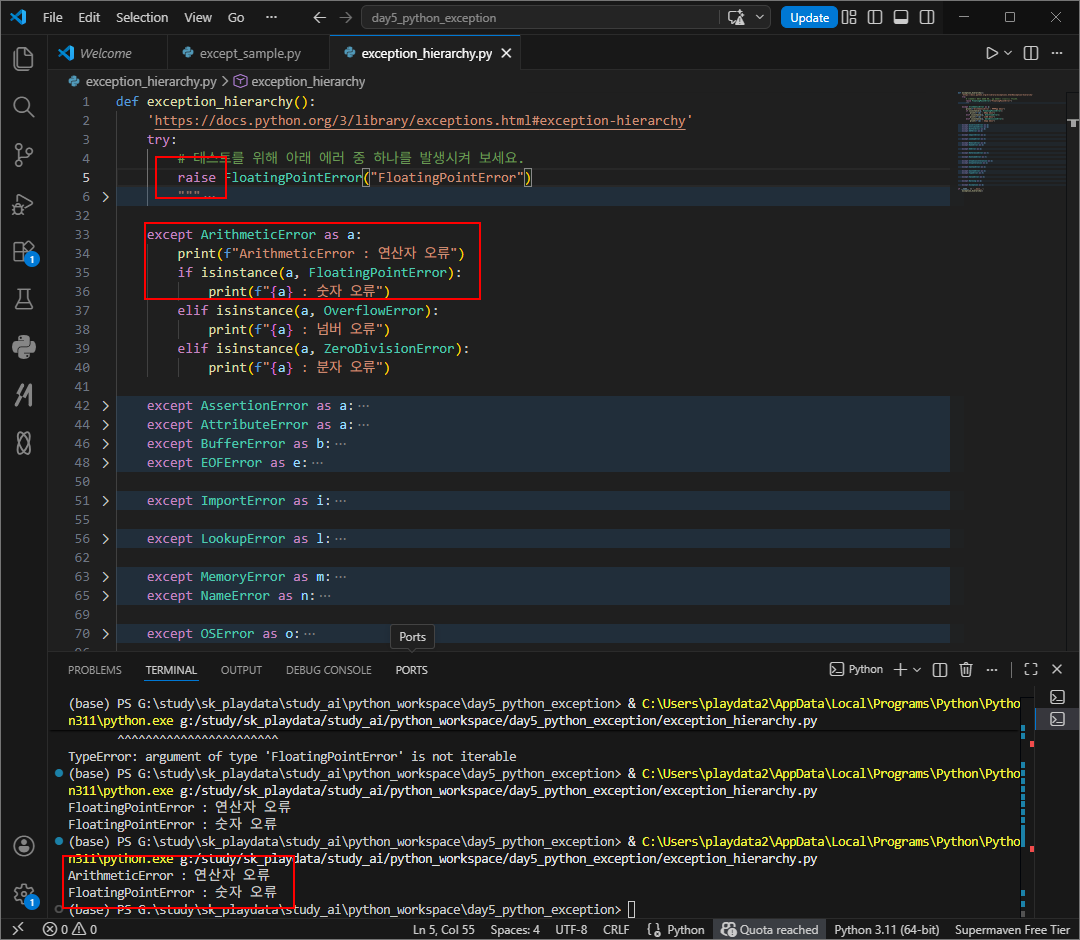The image size is (1080, 940).
Task: Switch to DEBUG CONSOLE panel tab
Action: coord(329,670)
